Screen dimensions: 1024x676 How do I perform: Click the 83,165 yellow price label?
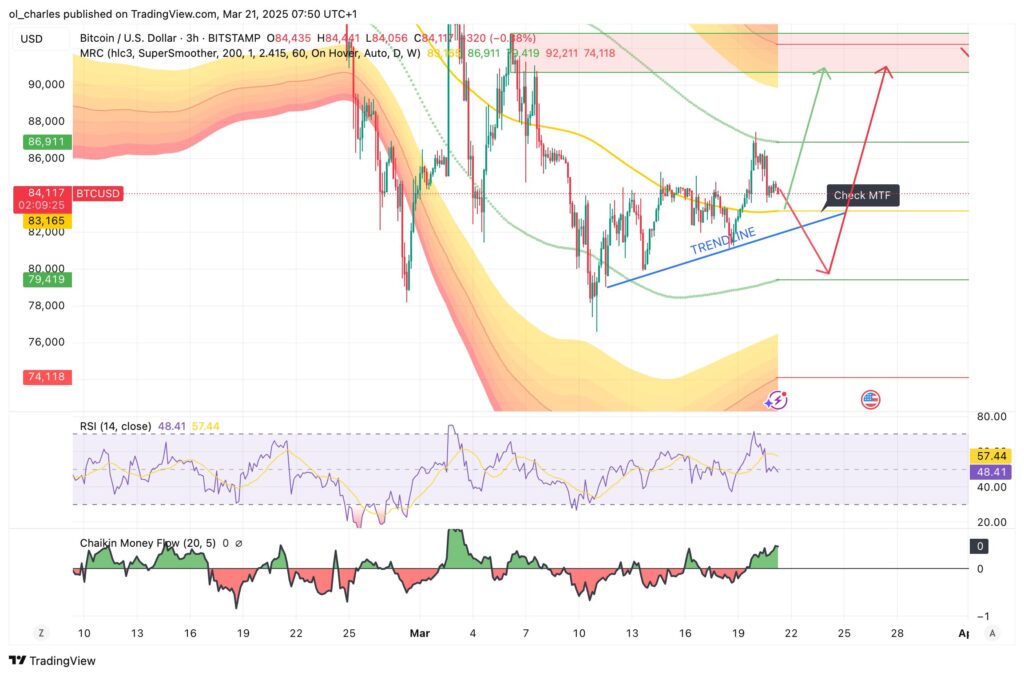44,222
